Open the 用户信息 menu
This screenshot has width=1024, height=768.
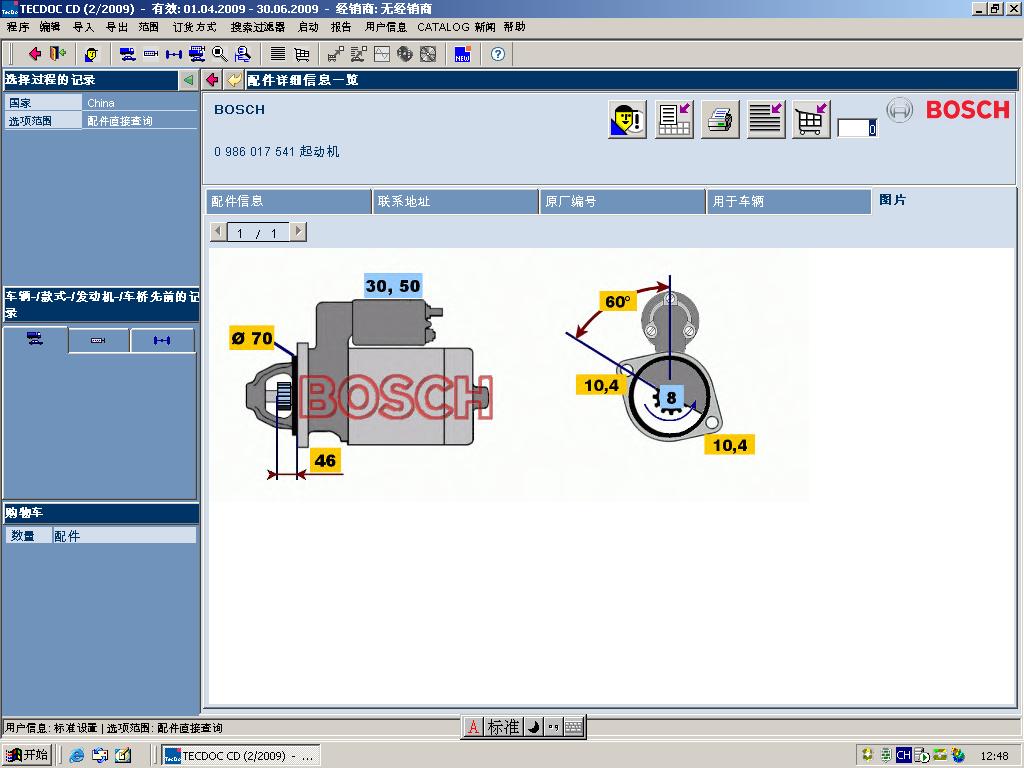[386, 27]
